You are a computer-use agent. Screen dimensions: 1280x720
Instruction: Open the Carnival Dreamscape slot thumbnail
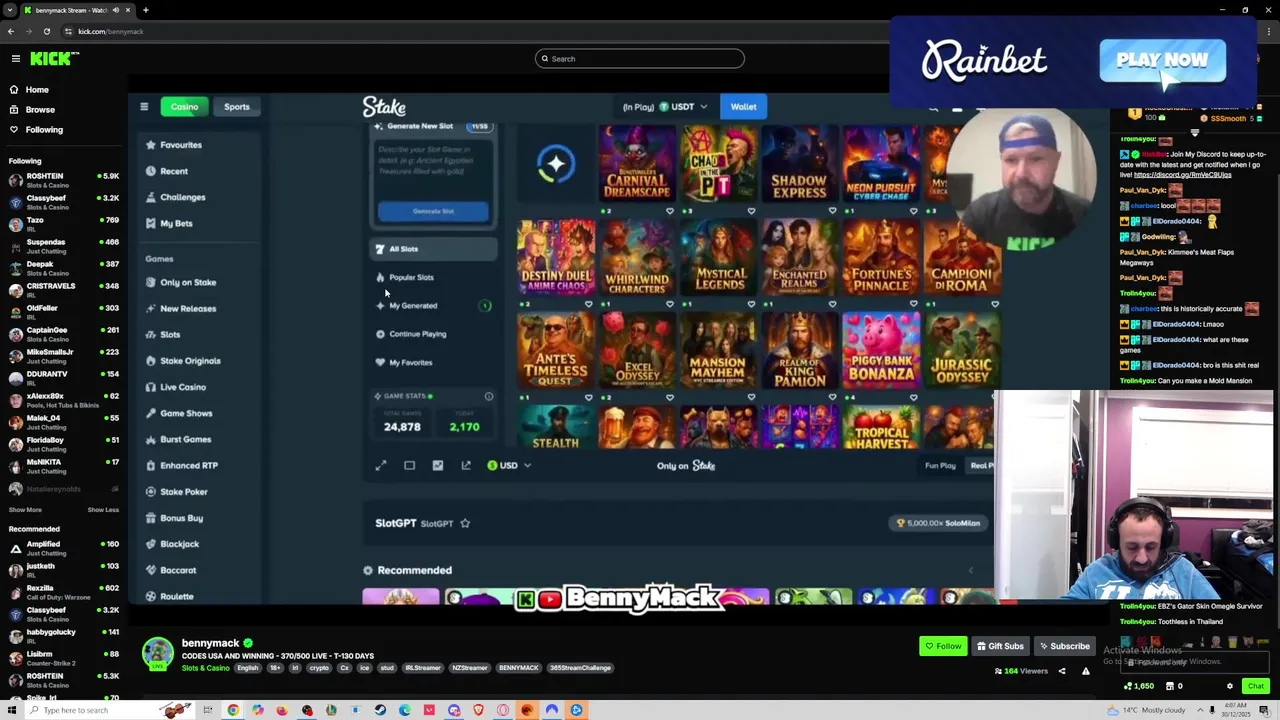pyautogui.click(x=637, y=164)
